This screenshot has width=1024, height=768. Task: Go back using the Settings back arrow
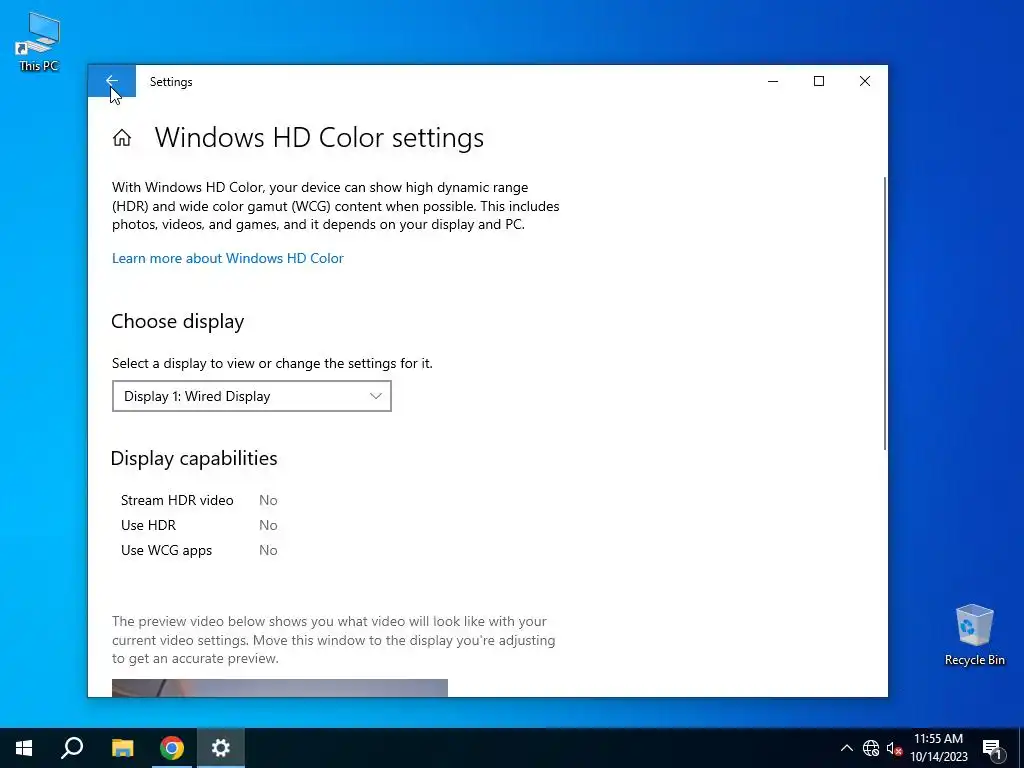click(x=112, y=81)
